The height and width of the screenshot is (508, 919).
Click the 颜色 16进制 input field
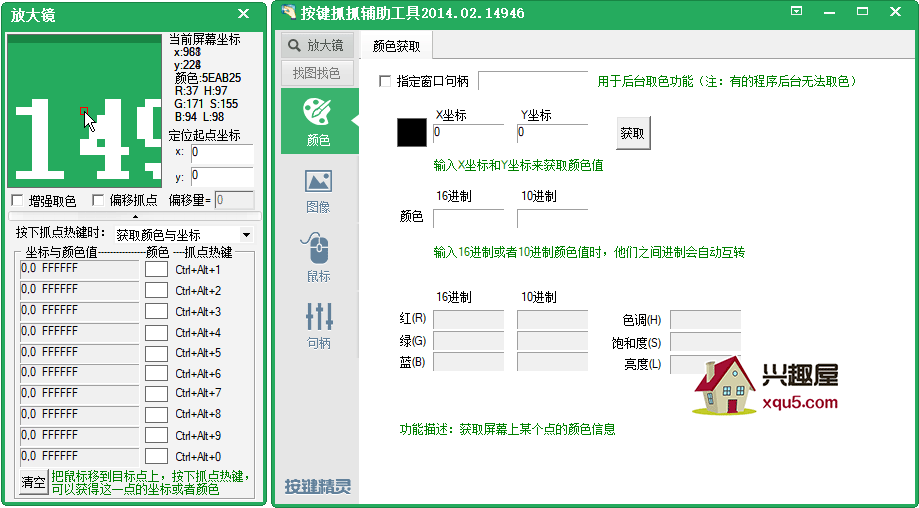click(x=468, y=219)
